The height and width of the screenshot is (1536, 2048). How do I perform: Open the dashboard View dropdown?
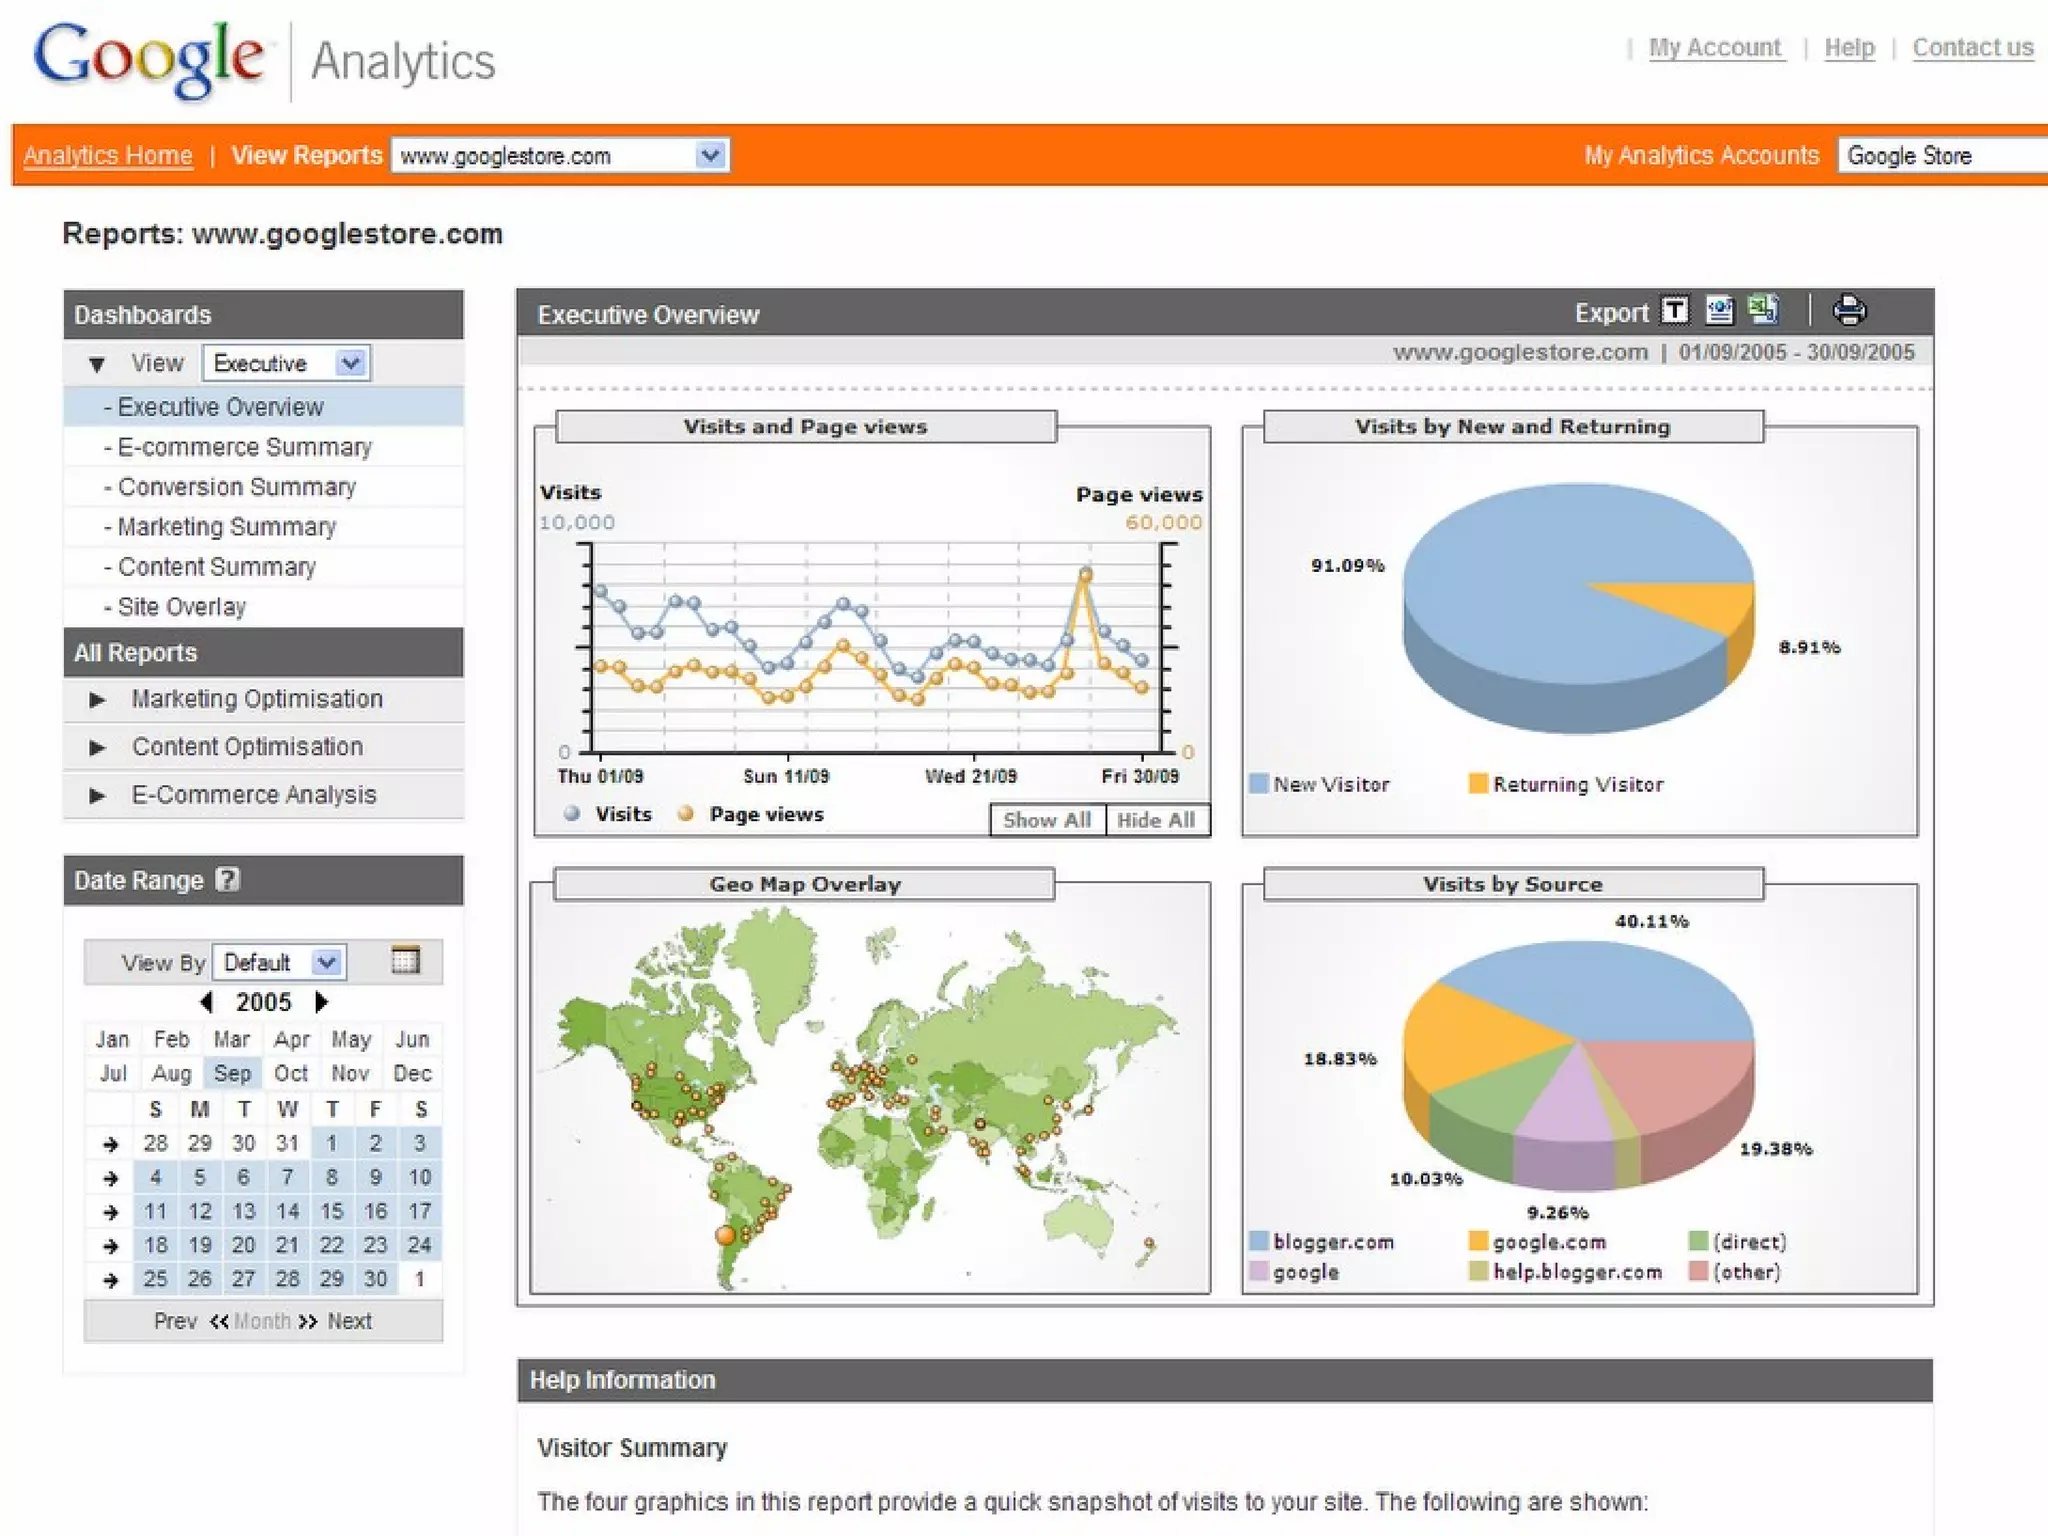pyautogui.click(x=350, y=363)
